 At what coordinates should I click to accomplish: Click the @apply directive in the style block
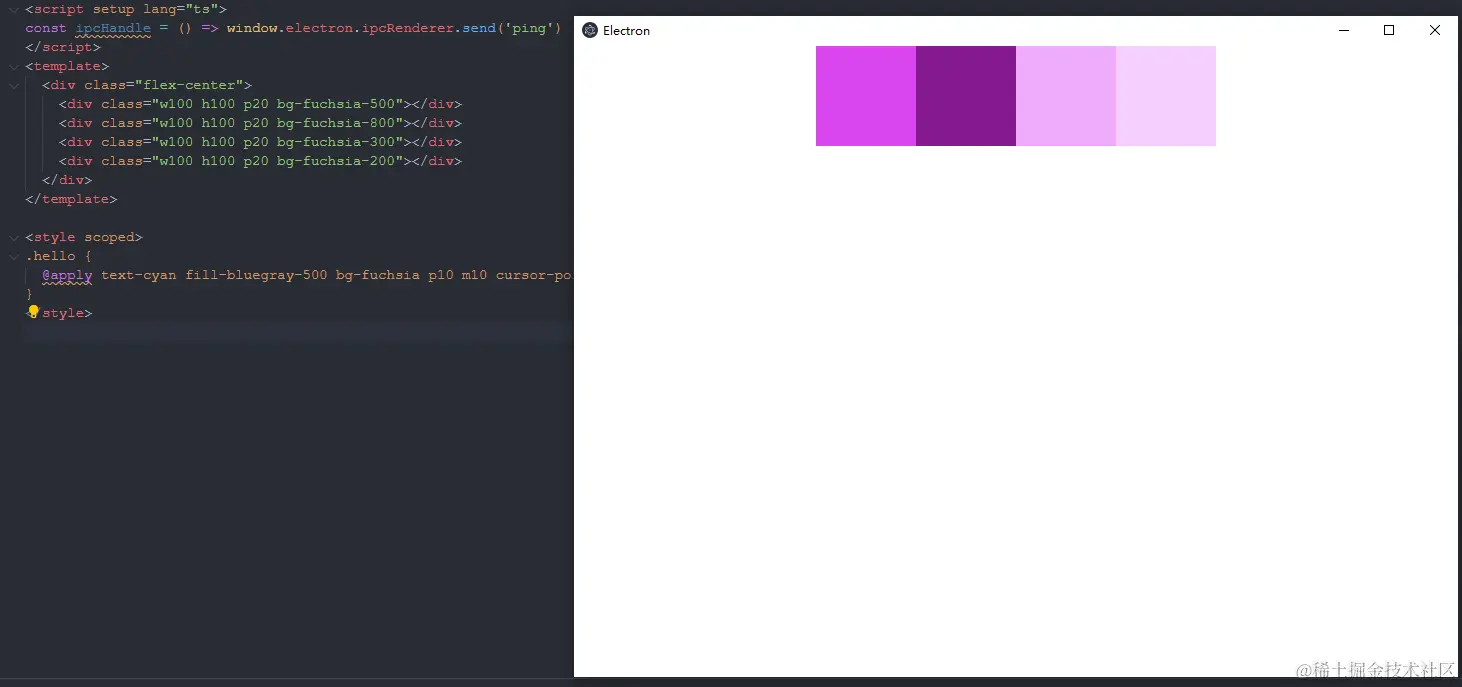coord(67,275)
